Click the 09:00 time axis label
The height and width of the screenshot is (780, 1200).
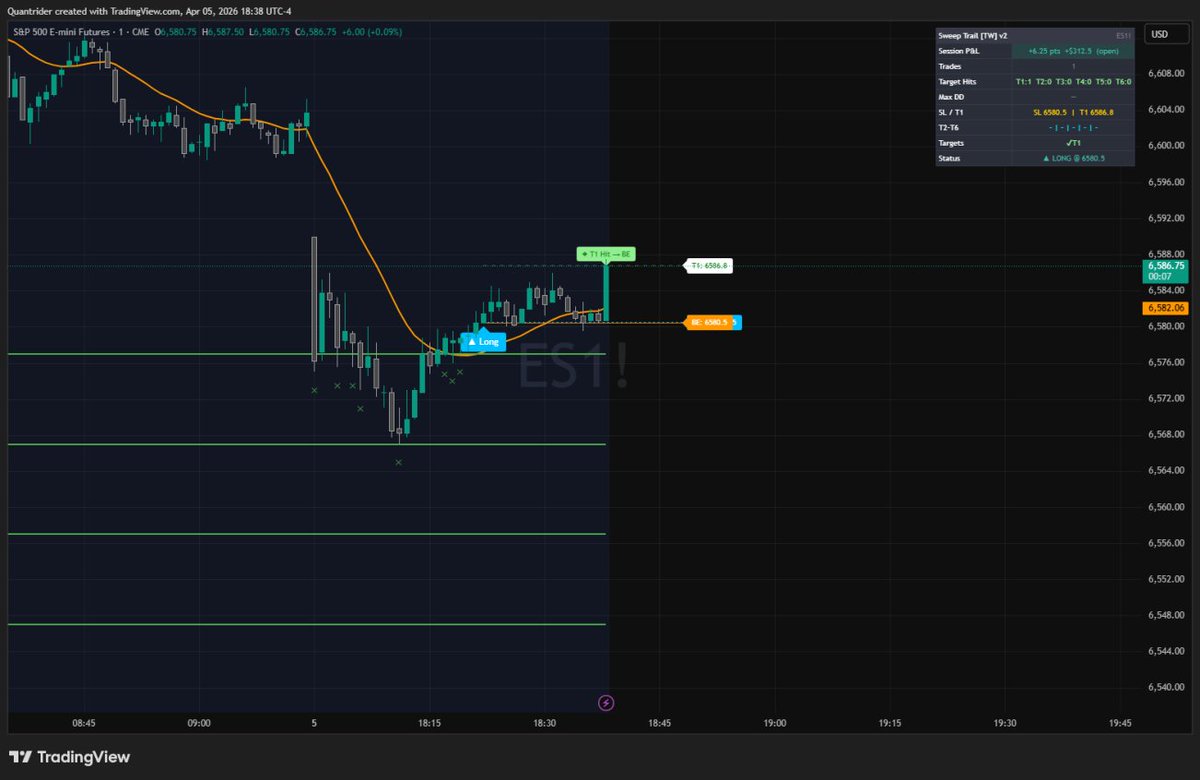199,722
